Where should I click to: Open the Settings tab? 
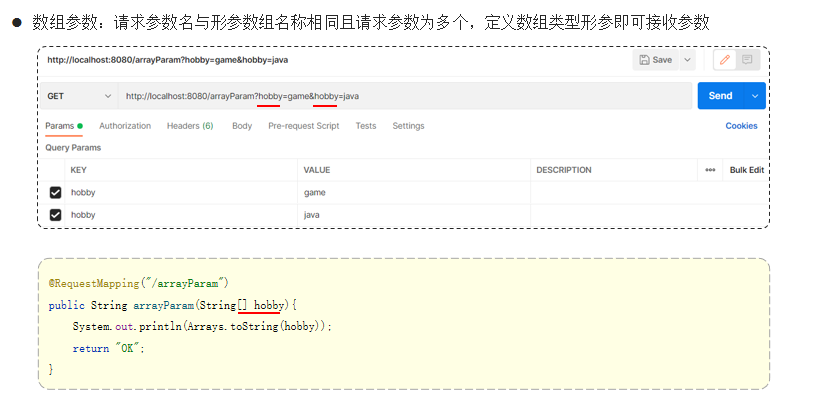(x=408, y=126)
